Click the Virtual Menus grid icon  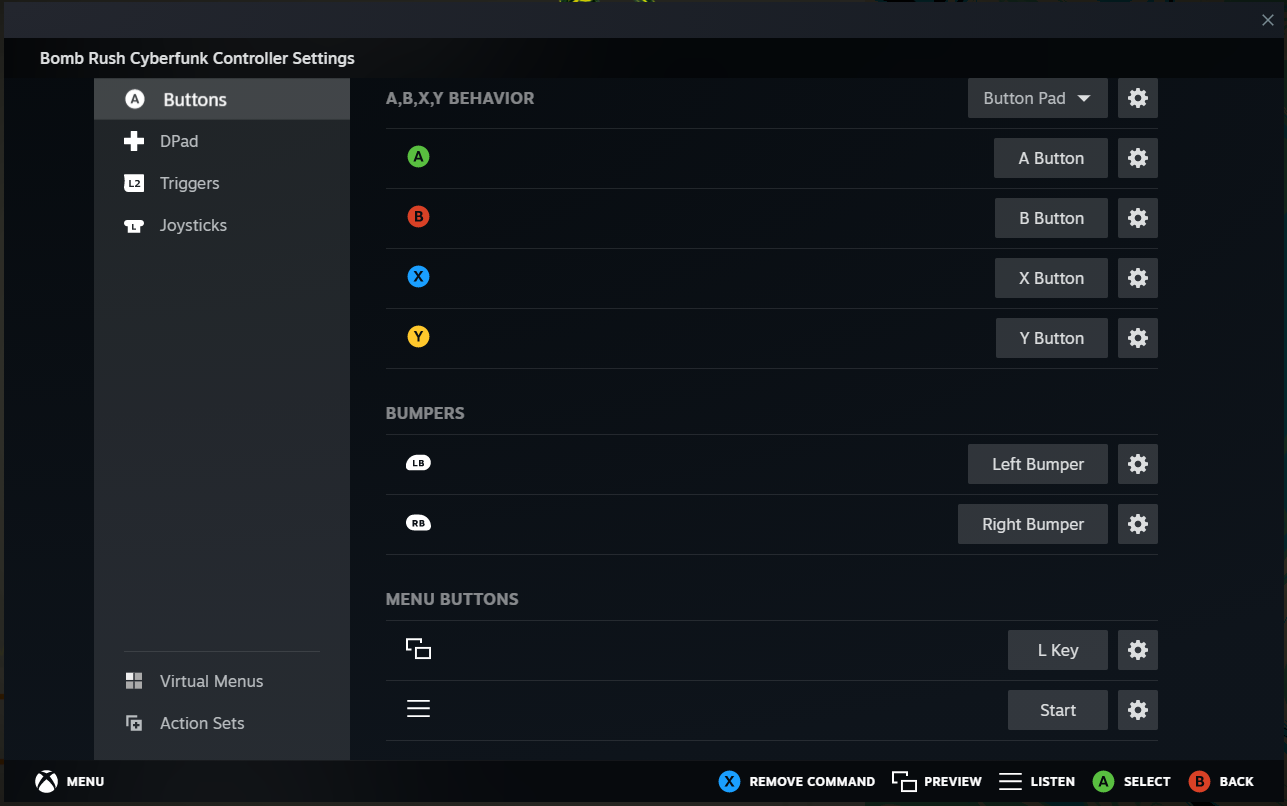tap(134, 680)
